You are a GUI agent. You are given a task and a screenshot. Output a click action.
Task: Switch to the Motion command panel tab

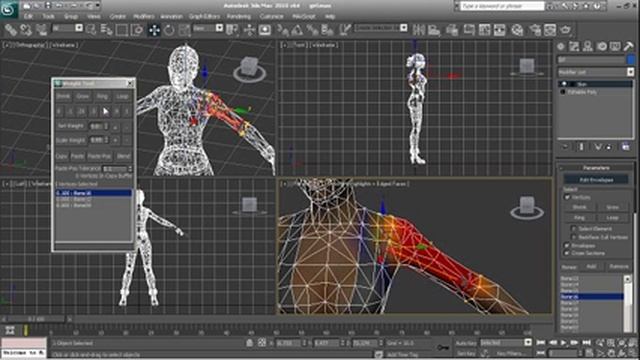coord(602,47)
